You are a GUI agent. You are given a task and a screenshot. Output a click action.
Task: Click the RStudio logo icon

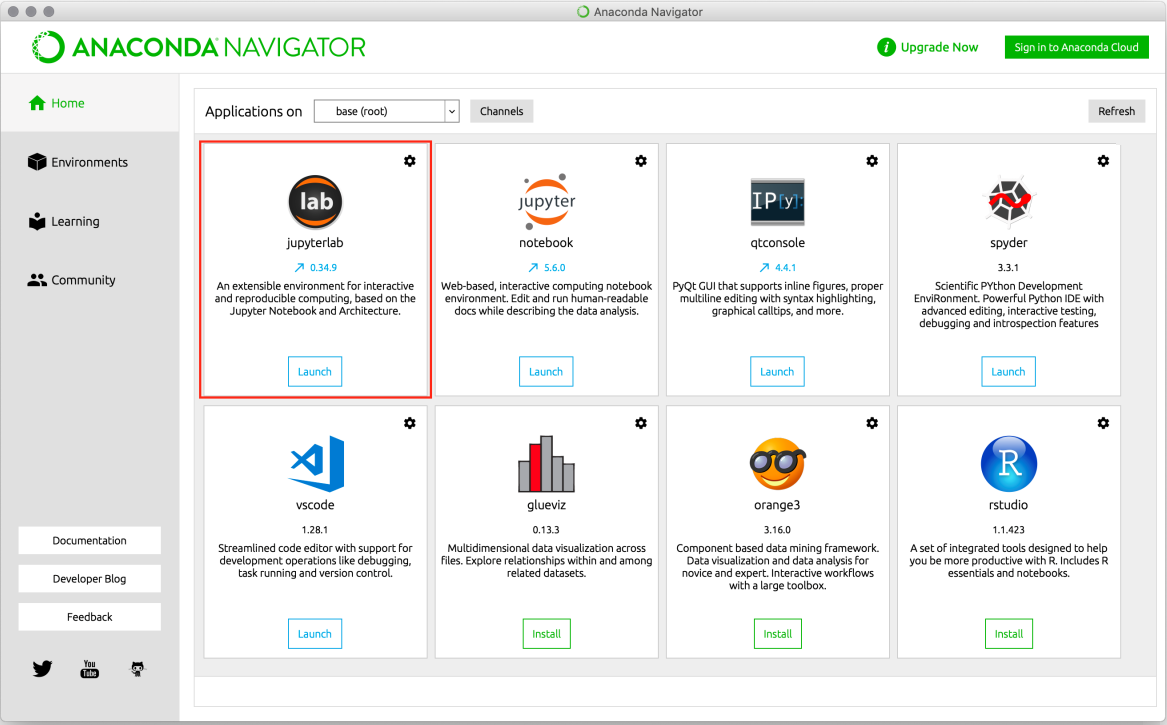click(1008, 464)
